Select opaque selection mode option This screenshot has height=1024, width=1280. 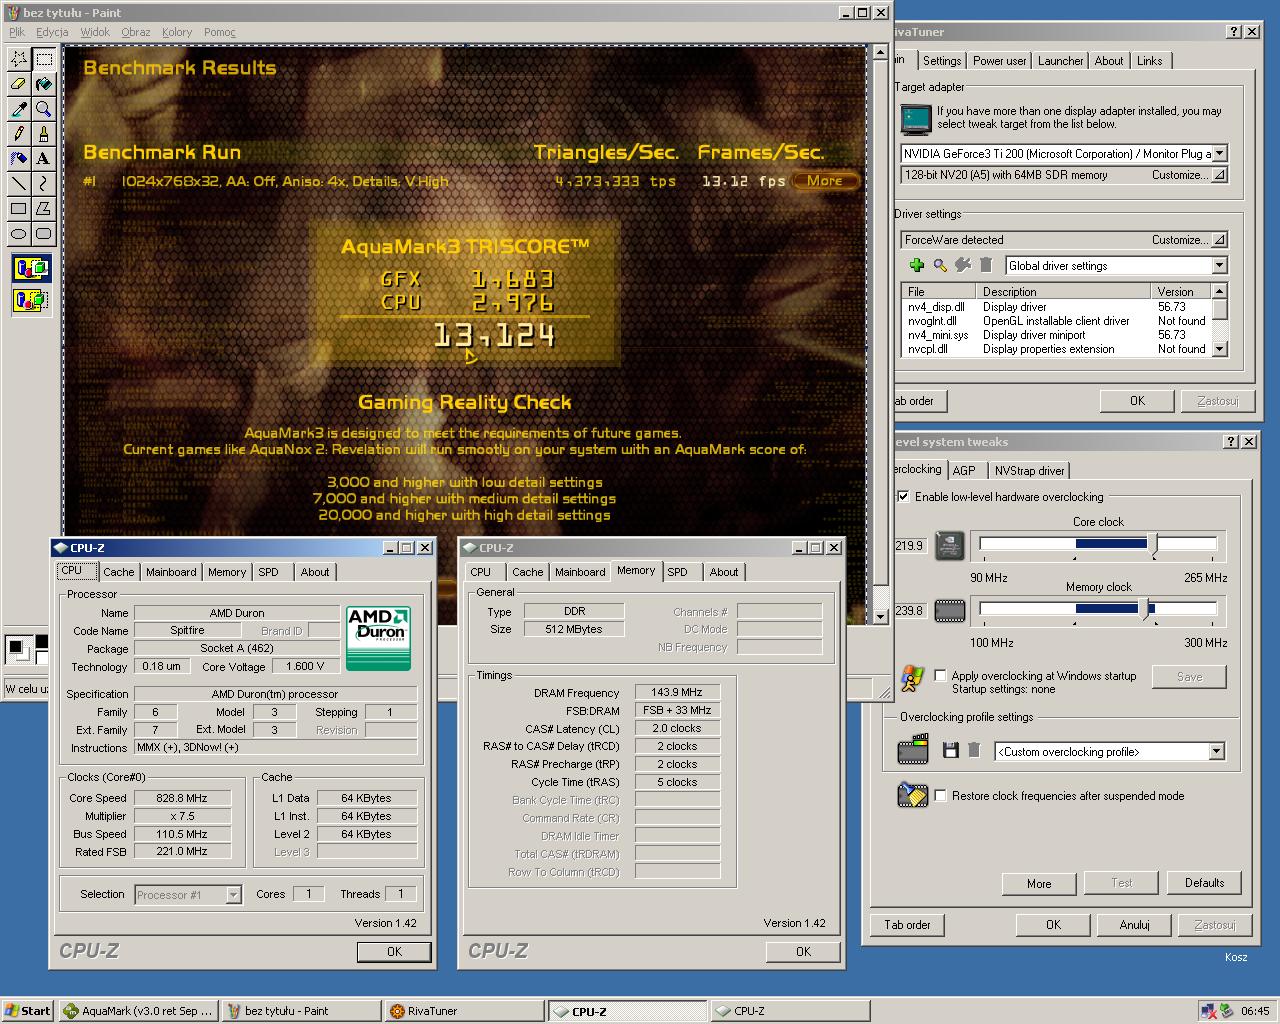(31, 268)
